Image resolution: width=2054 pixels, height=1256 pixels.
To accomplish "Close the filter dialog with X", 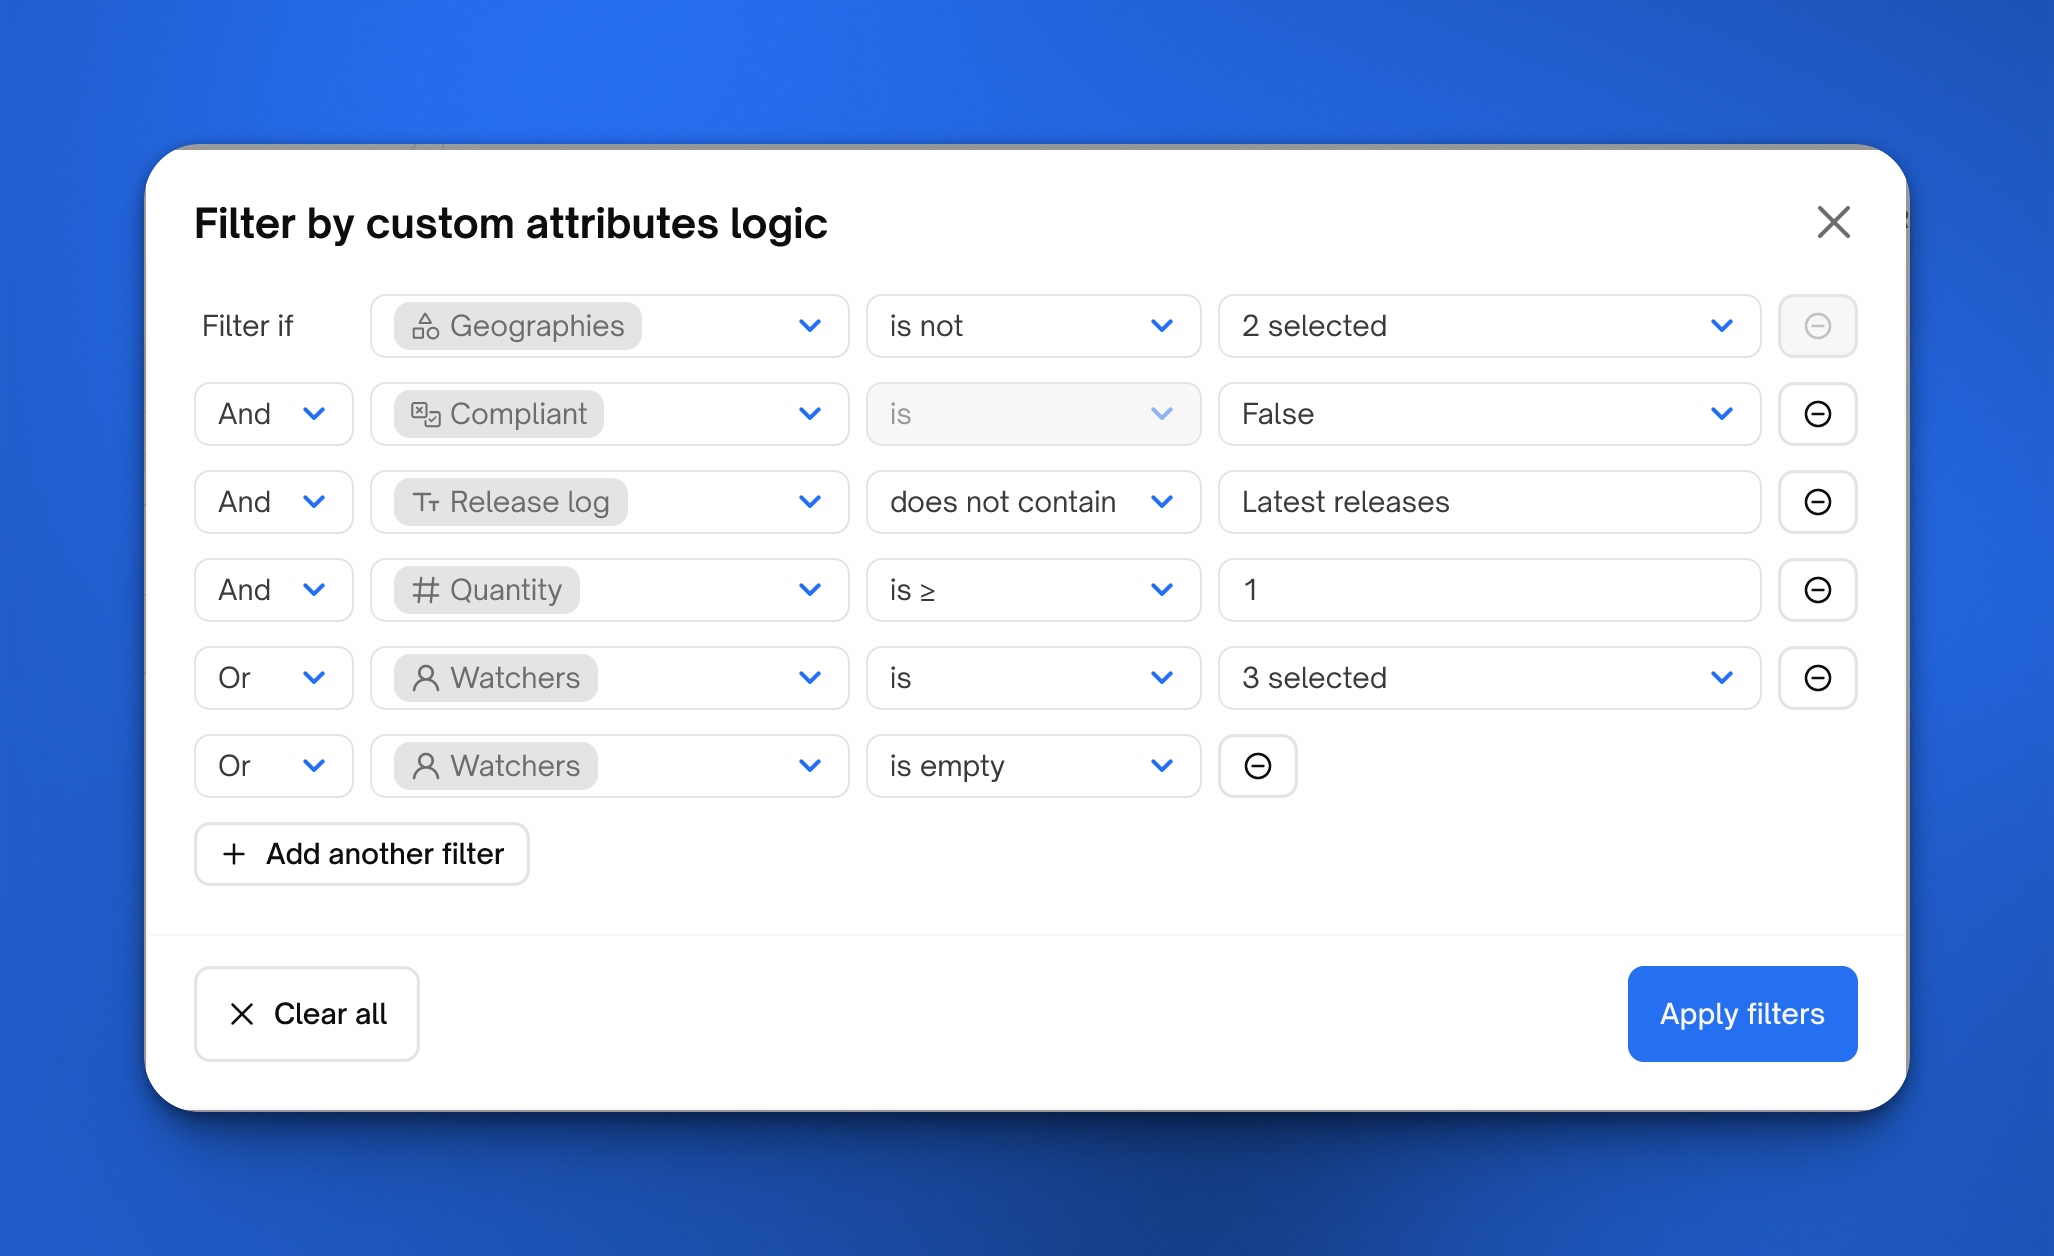I will tap(1833, 222).
